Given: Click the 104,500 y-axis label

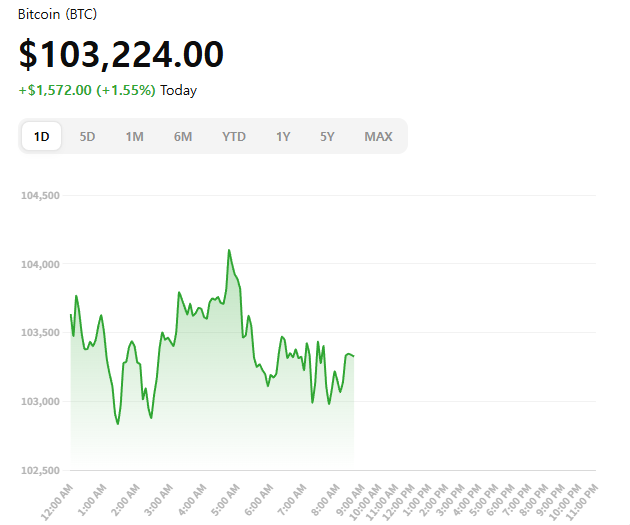Looking at the screenshot, I should [40, 195].
